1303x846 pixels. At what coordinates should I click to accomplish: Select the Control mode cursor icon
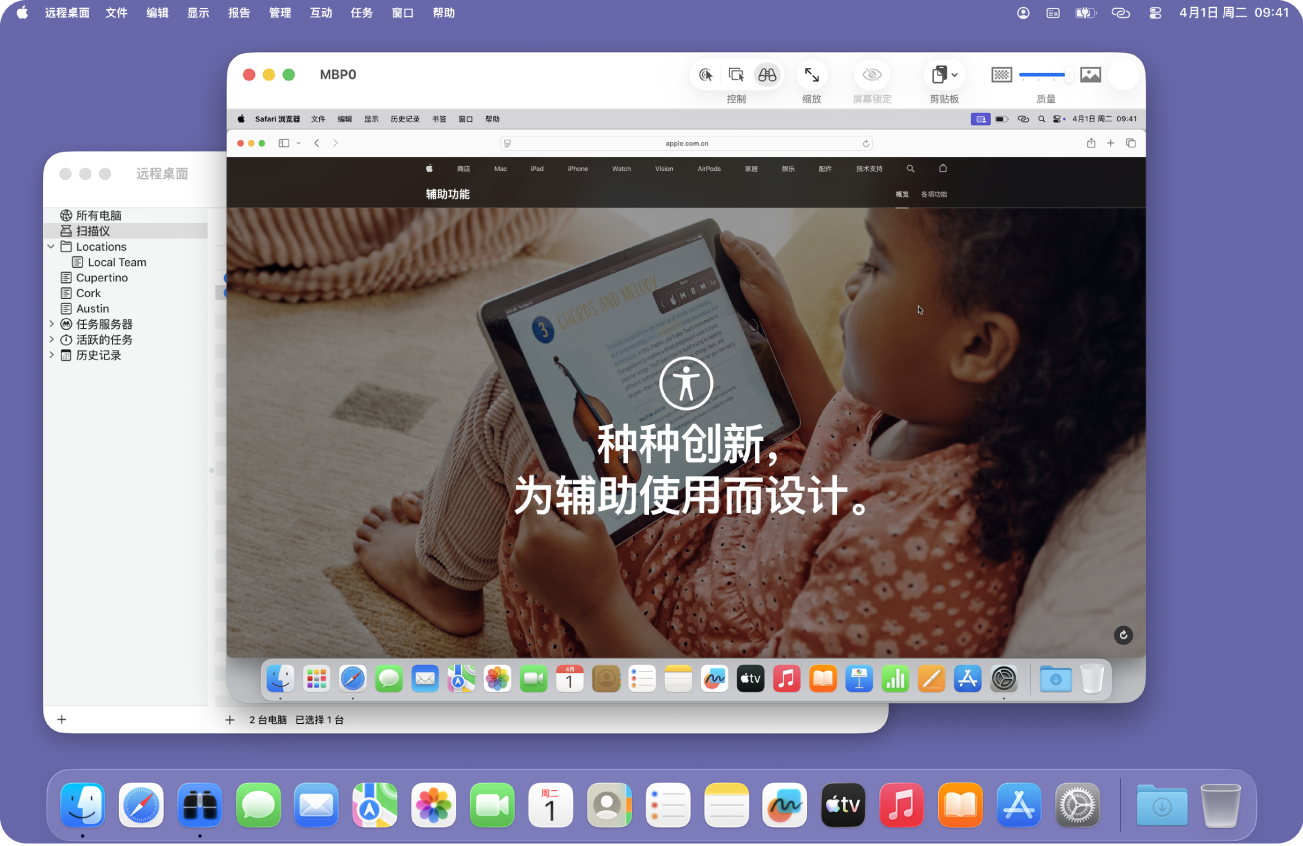coord(705,74)
